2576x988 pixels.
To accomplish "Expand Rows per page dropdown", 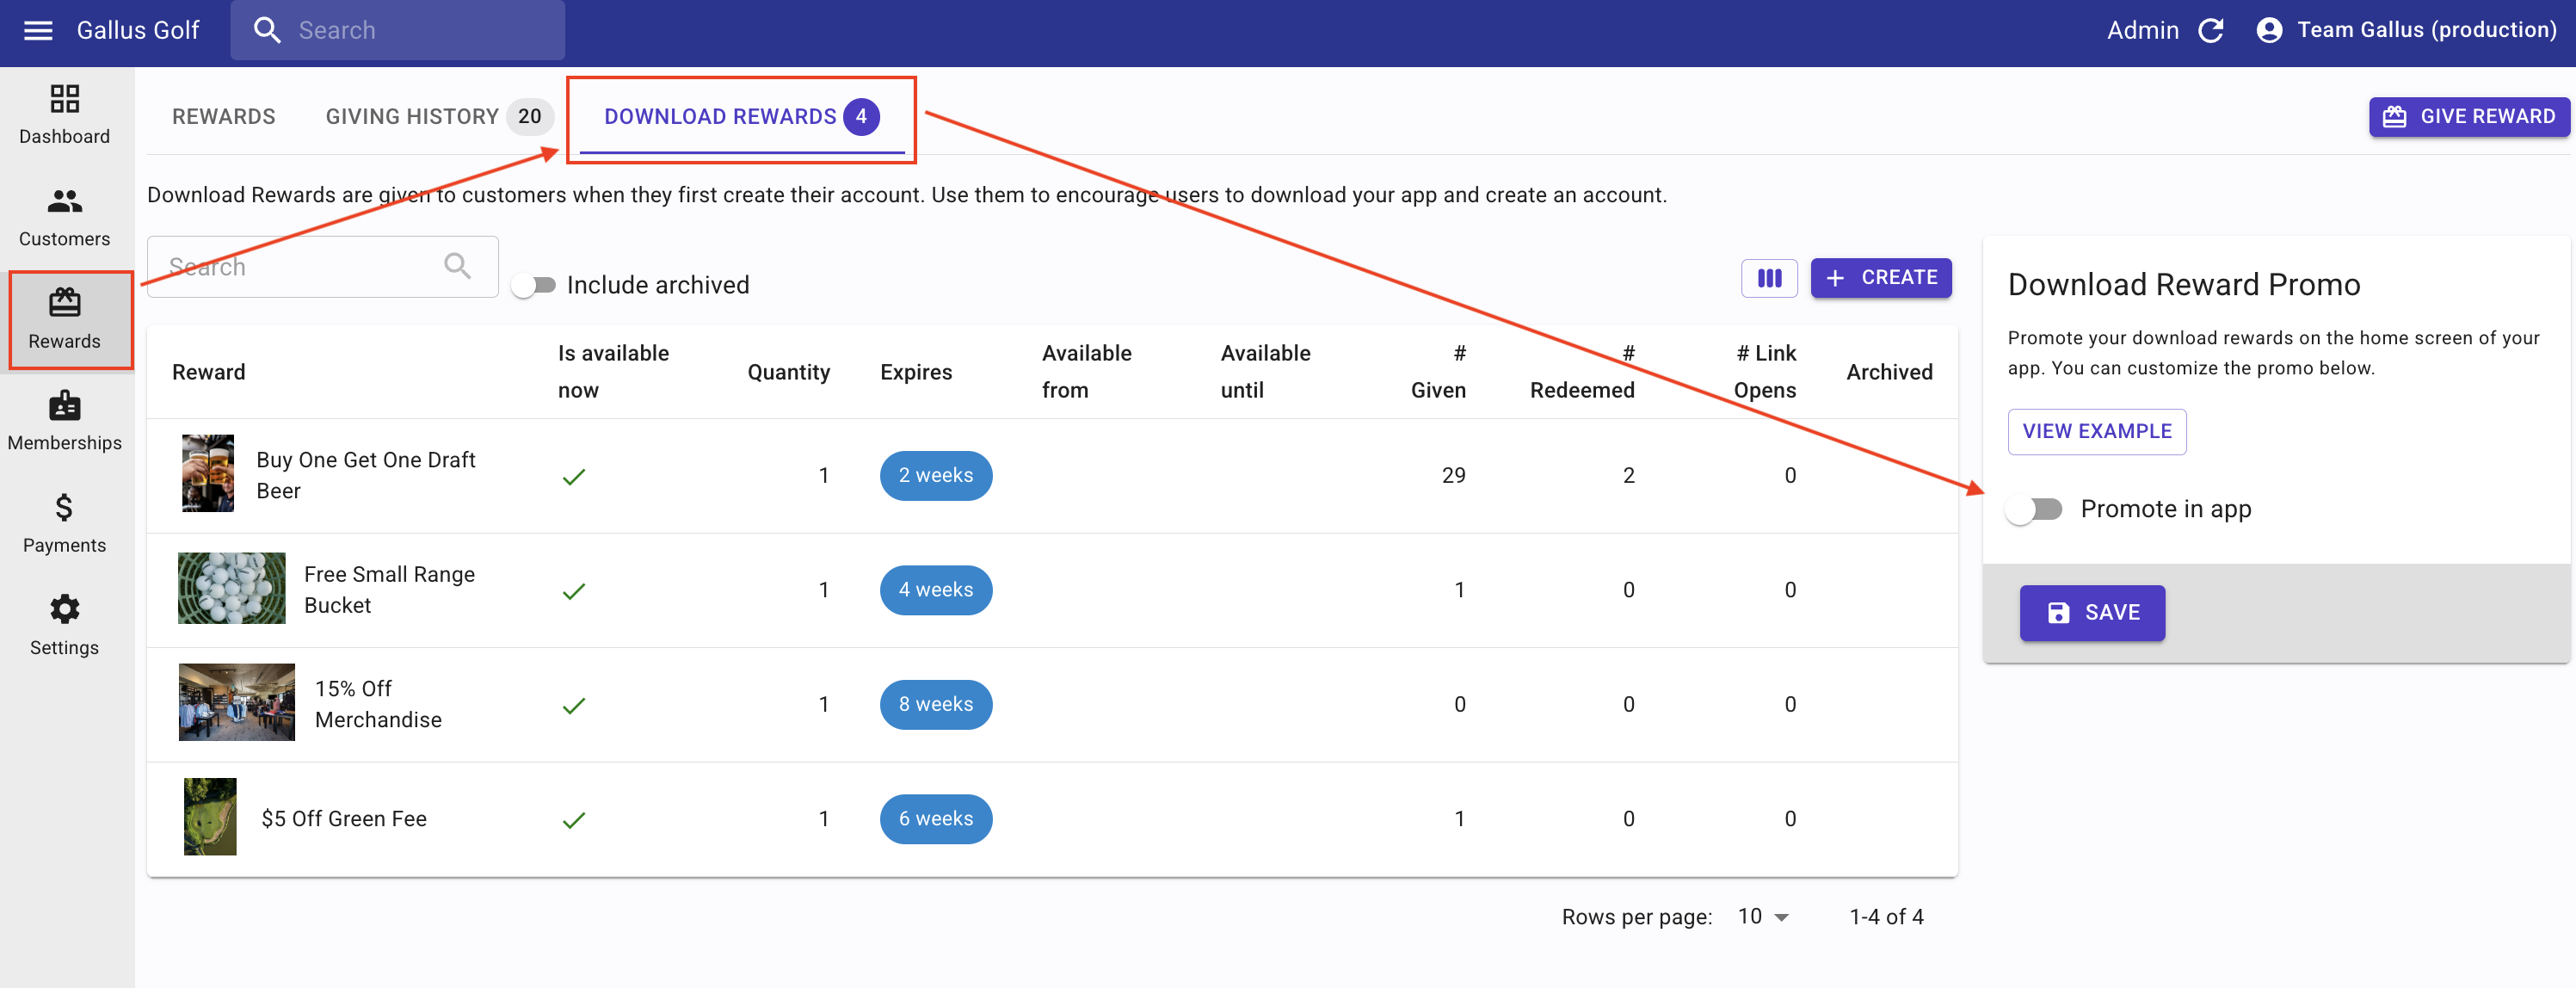I will pos(1764,916).
